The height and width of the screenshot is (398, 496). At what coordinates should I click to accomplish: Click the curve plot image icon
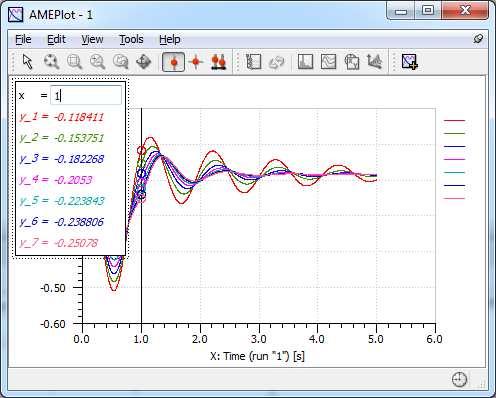[328, 62]
